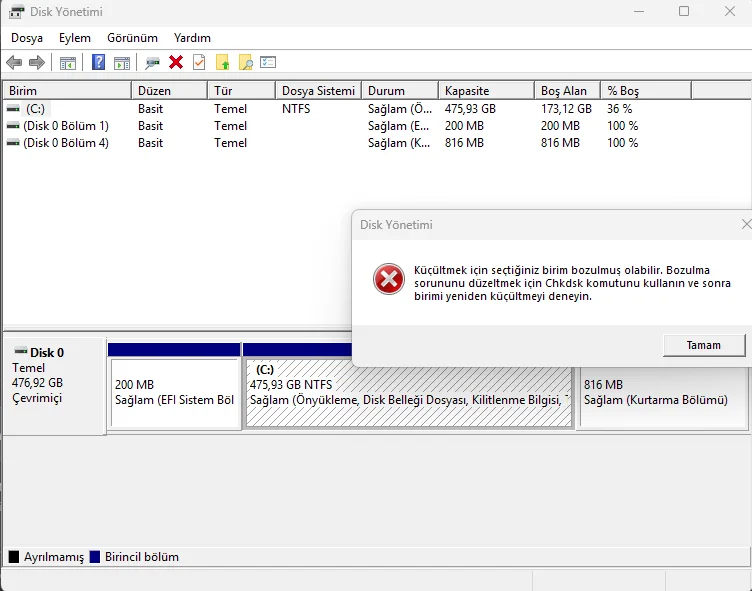The width and height of the screenshot is (752, 591).
Task: Toggle the Action pane toolbar icon
Action: (122, 63)
